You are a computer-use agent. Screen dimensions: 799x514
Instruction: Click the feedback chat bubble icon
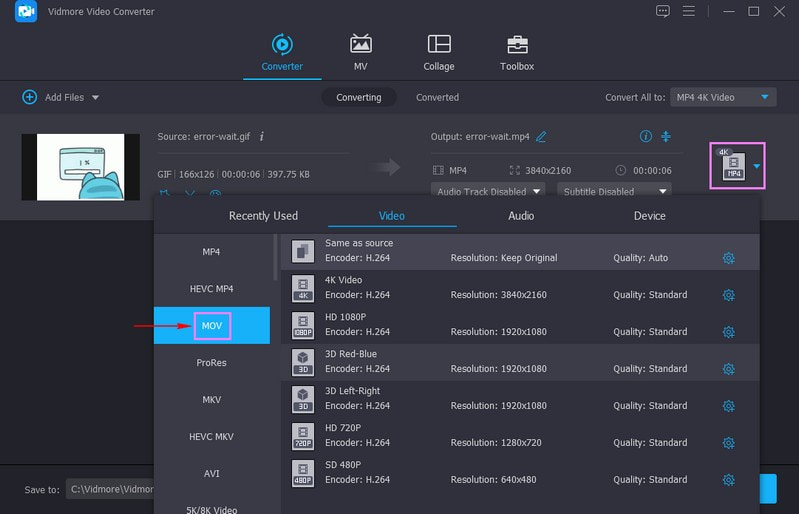(x=662, y=12)
